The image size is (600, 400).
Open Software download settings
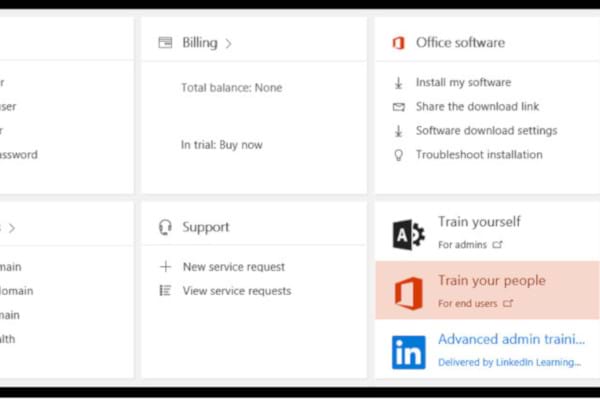[x=486, y=131]
